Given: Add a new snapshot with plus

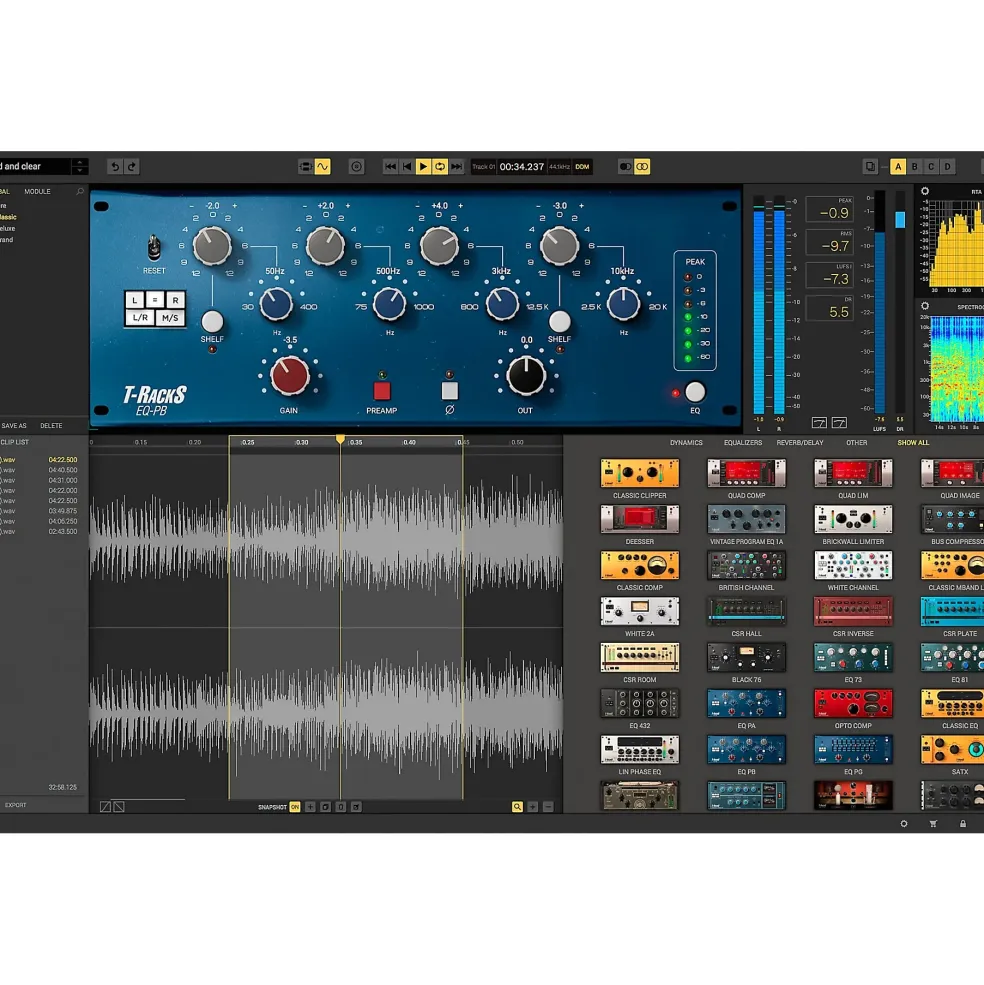Looking at the screenshot, I should (310, 807).
